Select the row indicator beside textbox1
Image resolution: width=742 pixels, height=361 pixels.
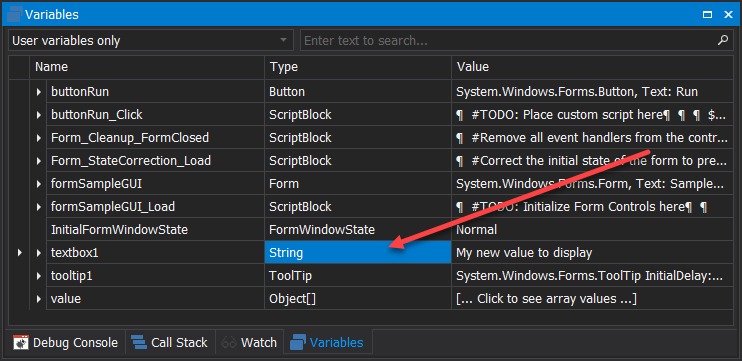[19, 253]
